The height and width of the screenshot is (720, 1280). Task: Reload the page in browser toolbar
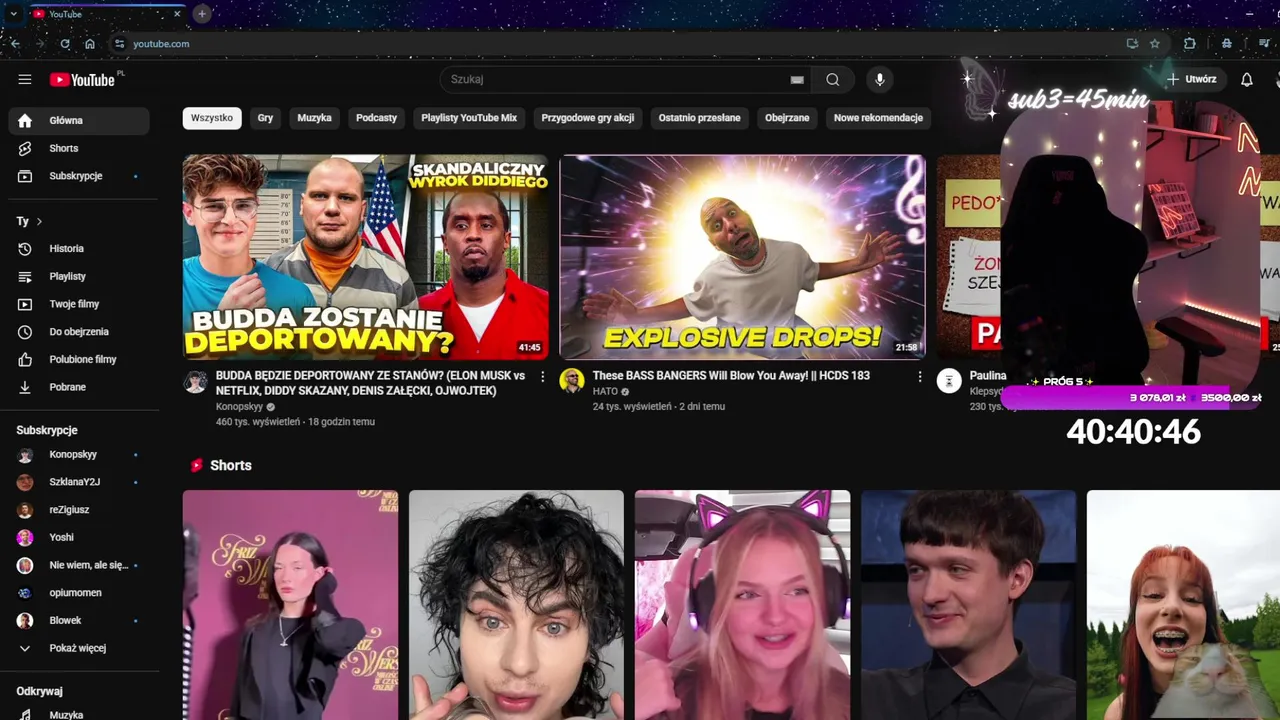click(x=65, y=44)
